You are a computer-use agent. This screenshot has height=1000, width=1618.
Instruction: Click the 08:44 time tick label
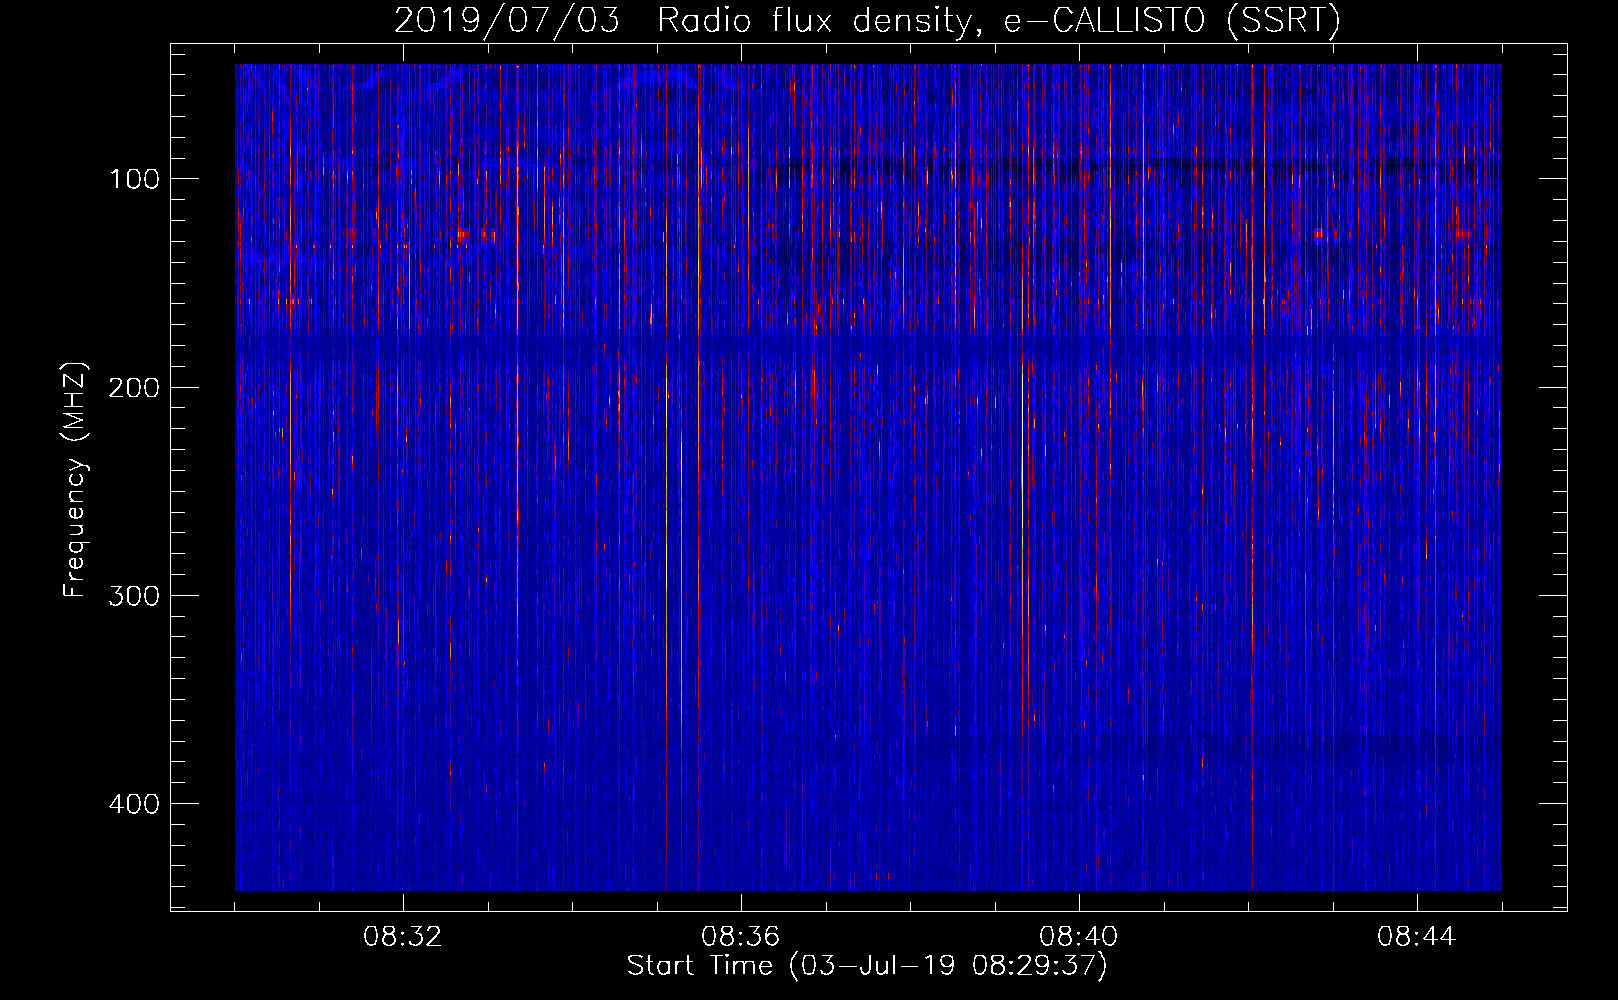(x=1417, y=937)
